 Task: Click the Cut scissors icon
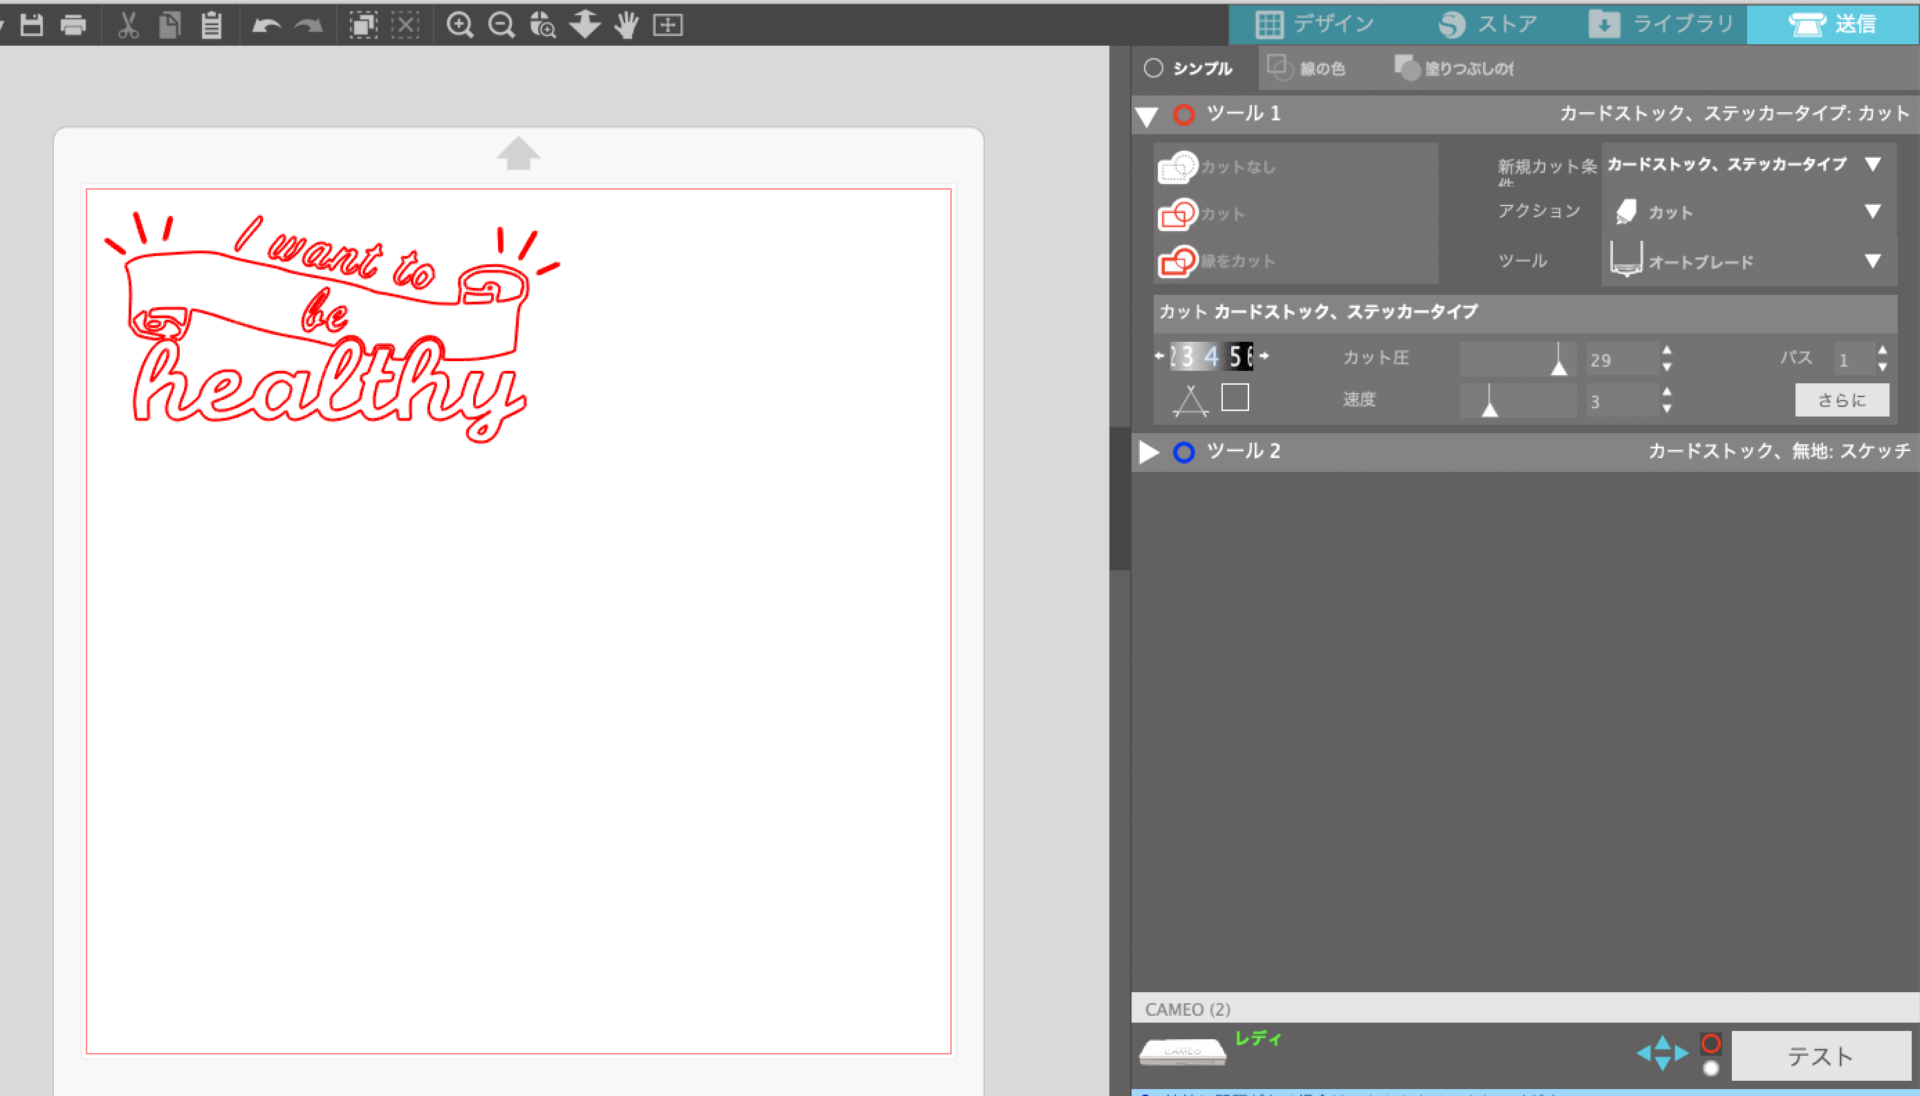[x=127, y=25]
